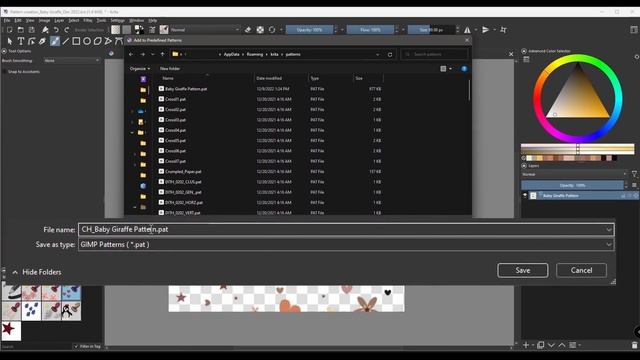This screenshot has height=360, width=640.
Task: Go up one folder level
Action: 162,54
